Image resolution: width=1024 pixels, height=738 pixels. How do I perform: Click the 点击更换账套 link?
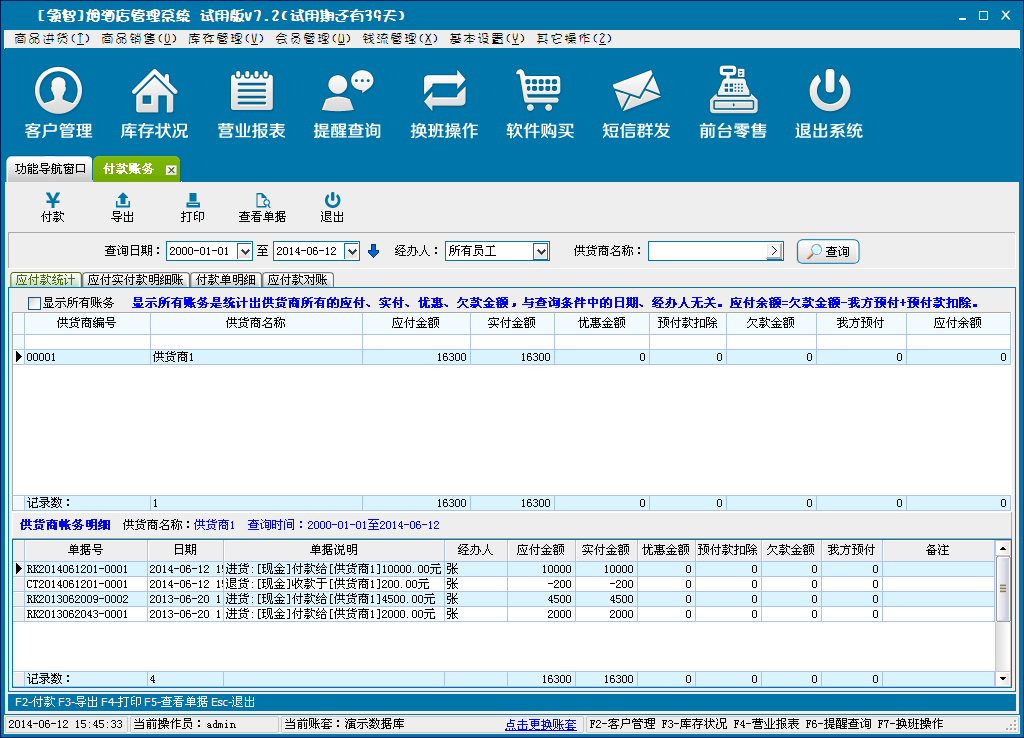tap(540, 724)
